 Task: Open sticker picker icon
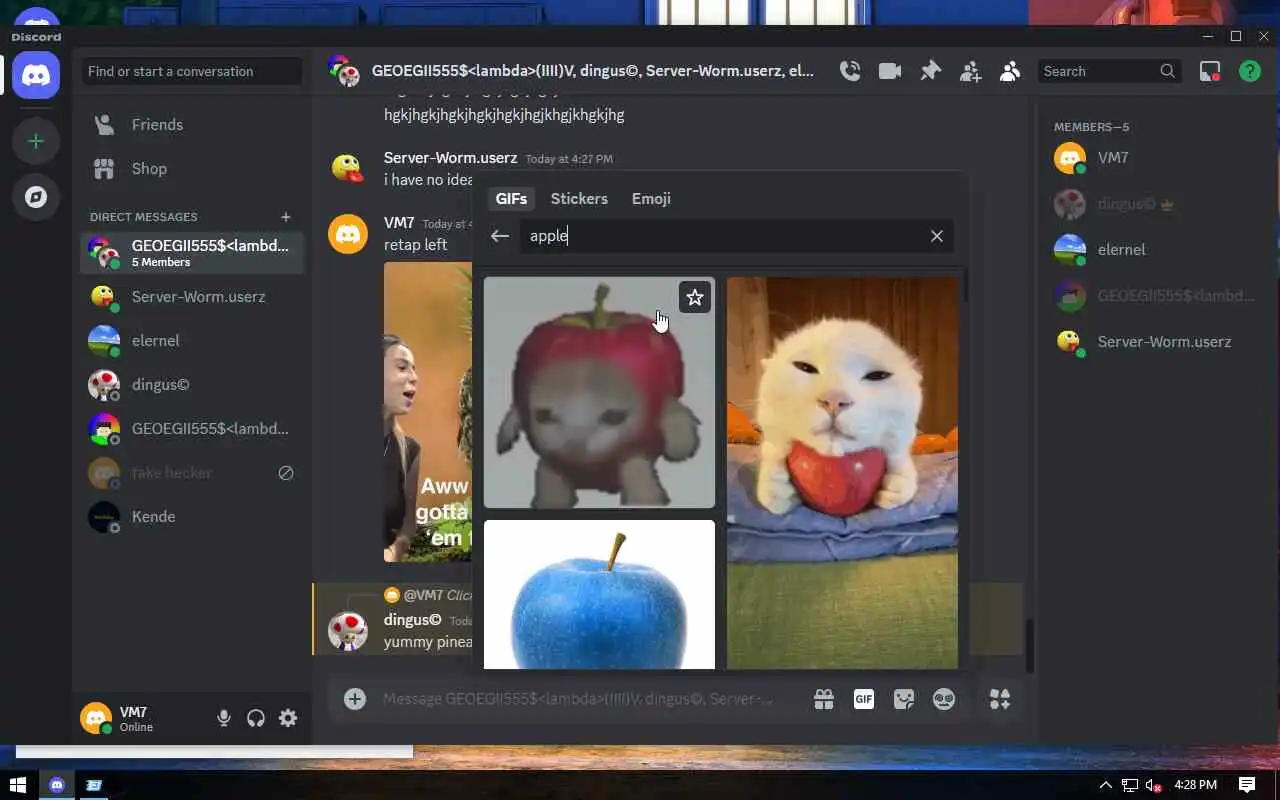coord(904,699)
